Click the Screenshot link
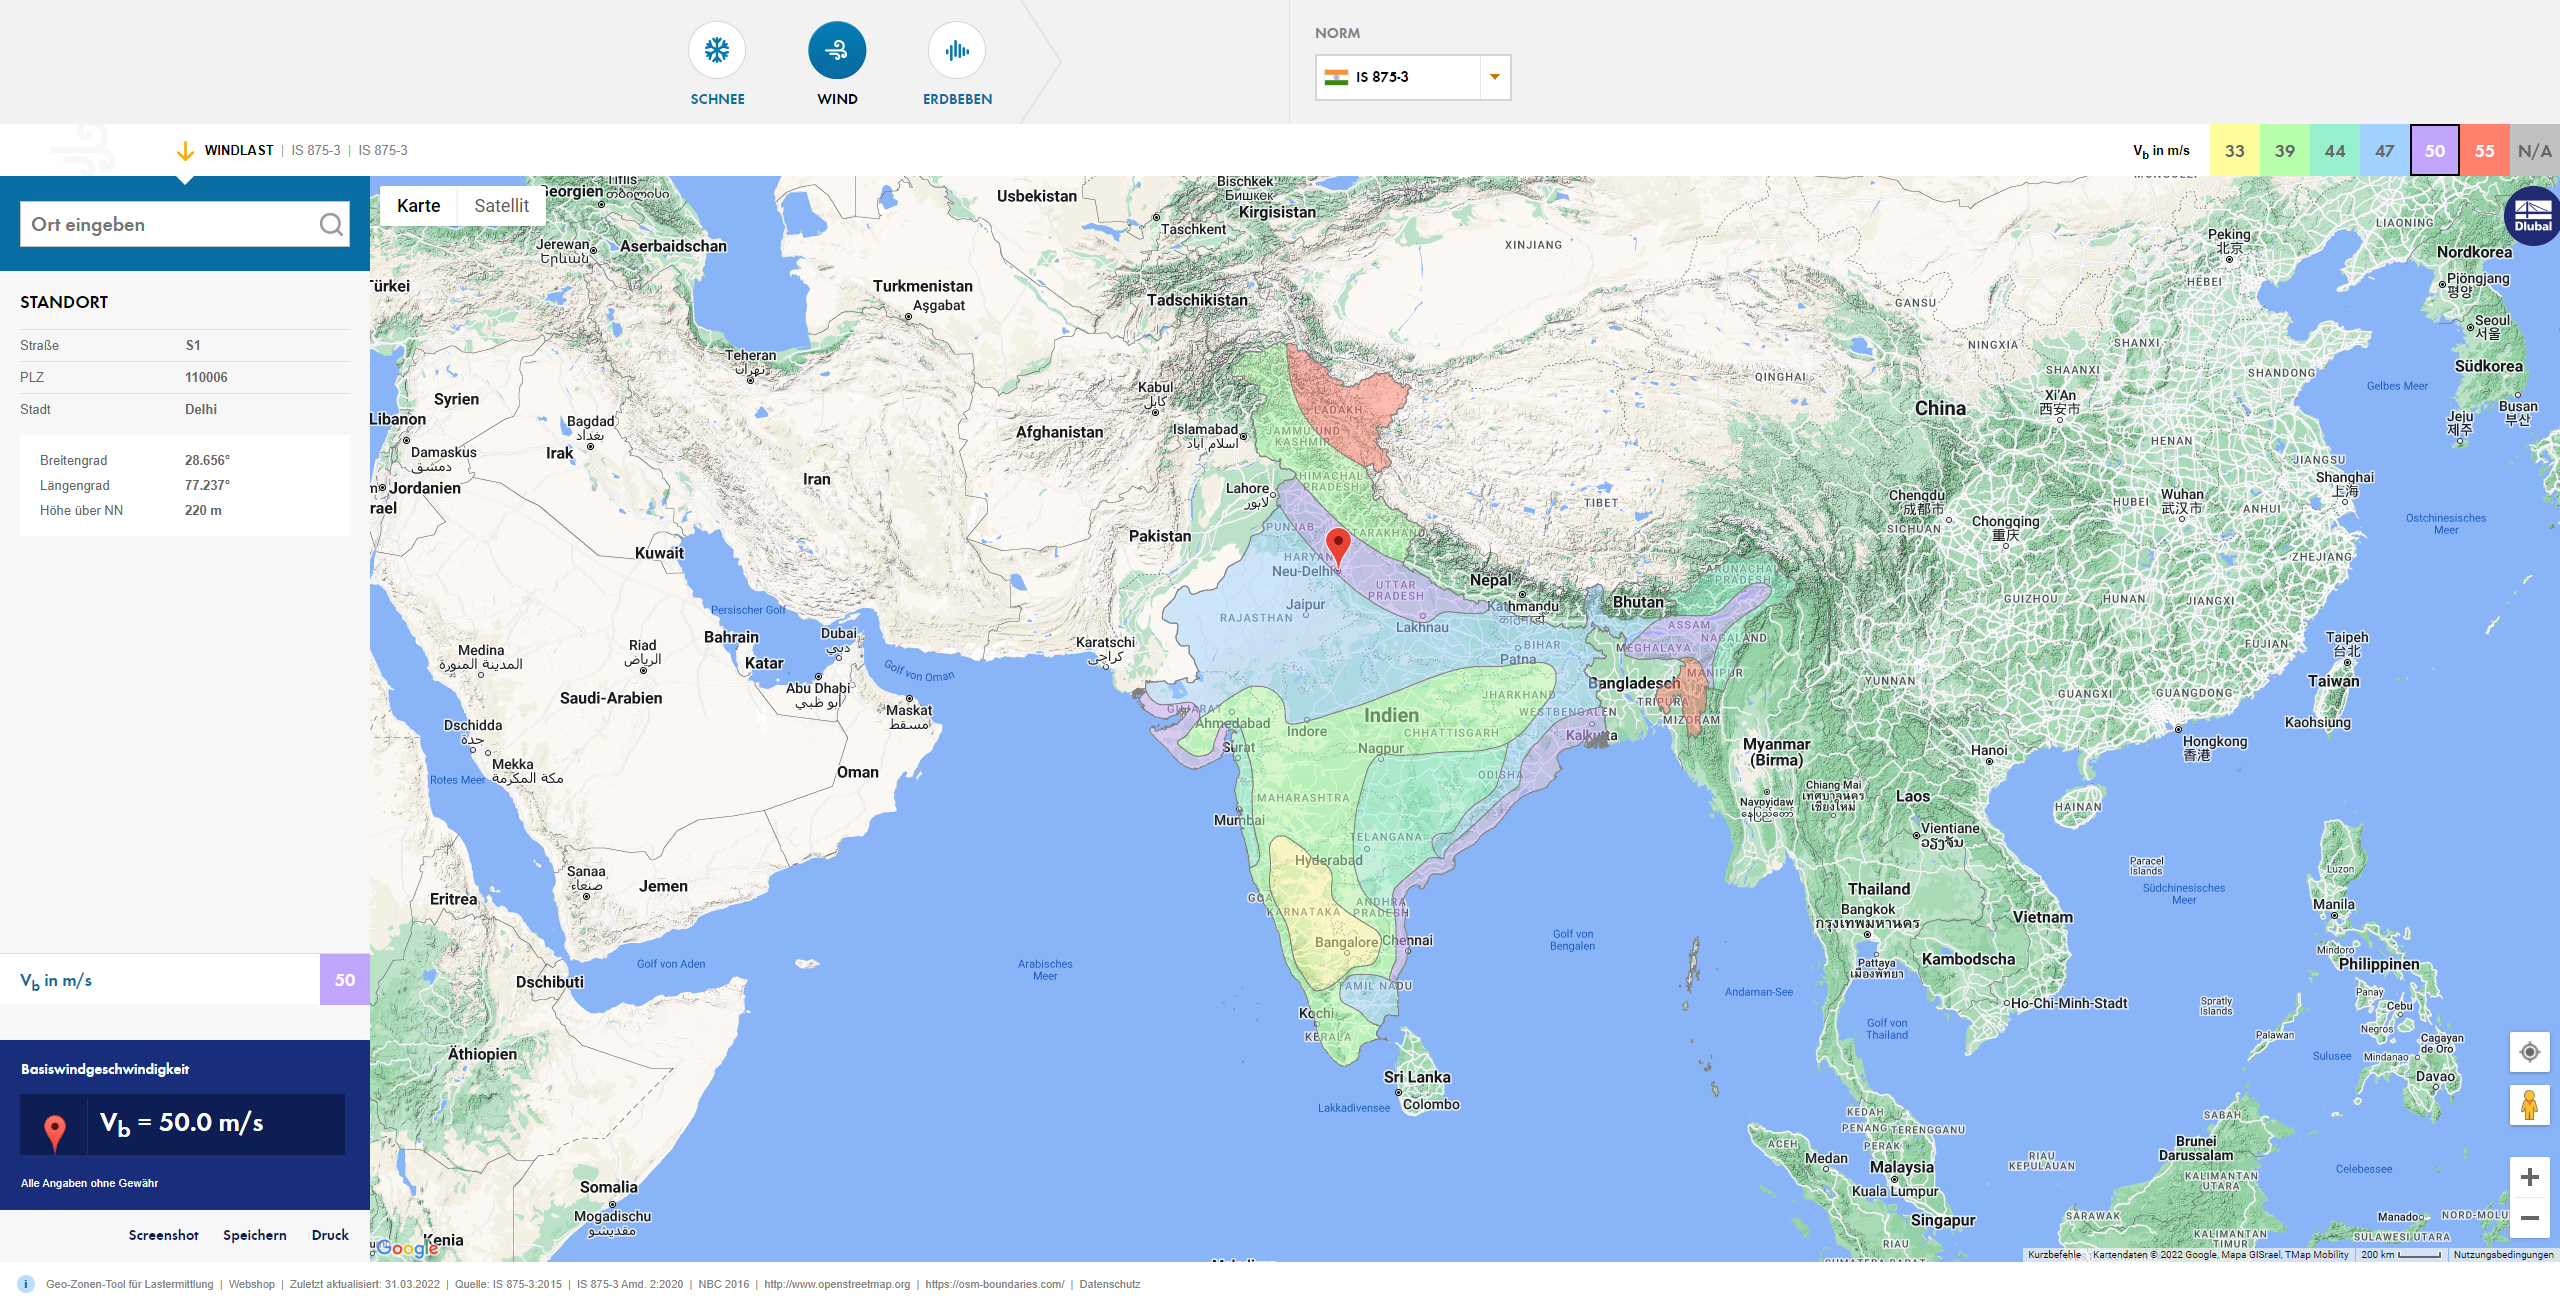Image resolution: width=2560 pixels, height=1305 pixels. [163, 1234]
